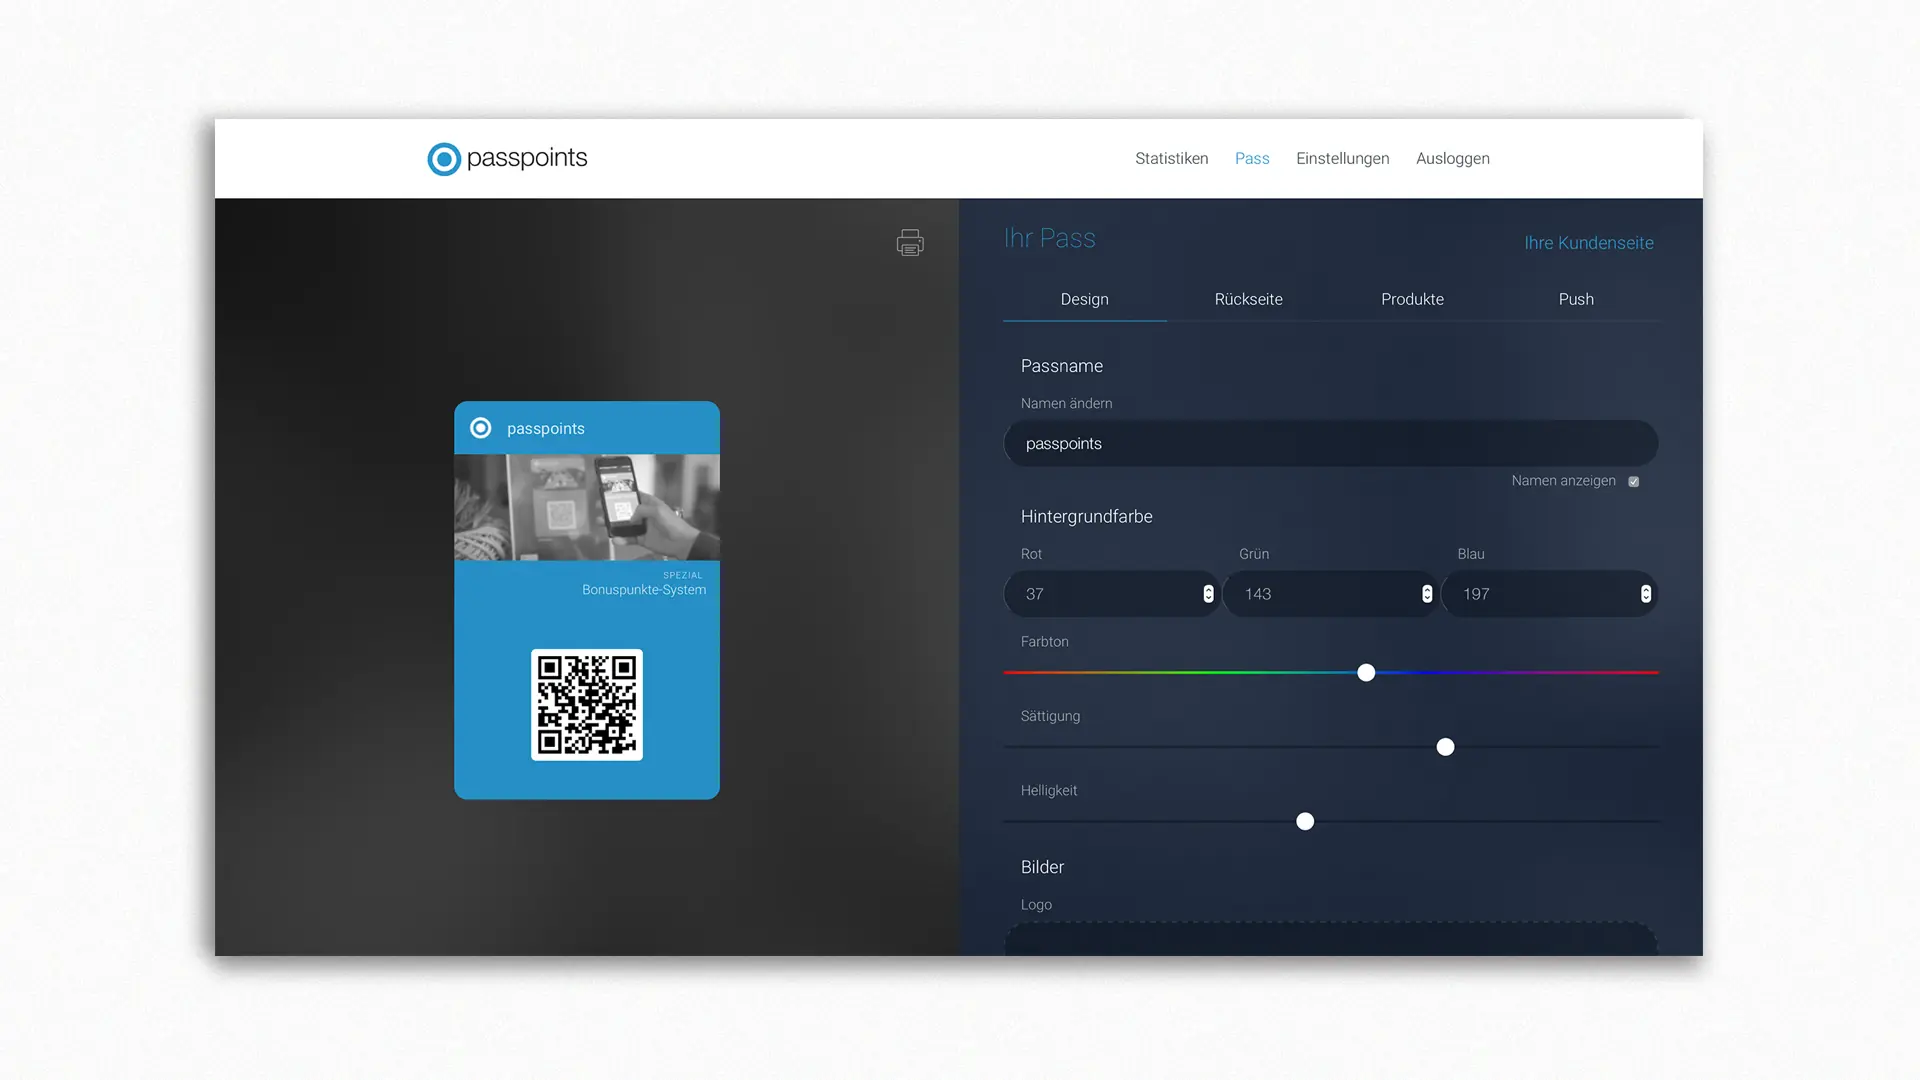Screen dimensions: 1920x1080
Task: Click the Bilder section heading
Action: point(1042,867)
